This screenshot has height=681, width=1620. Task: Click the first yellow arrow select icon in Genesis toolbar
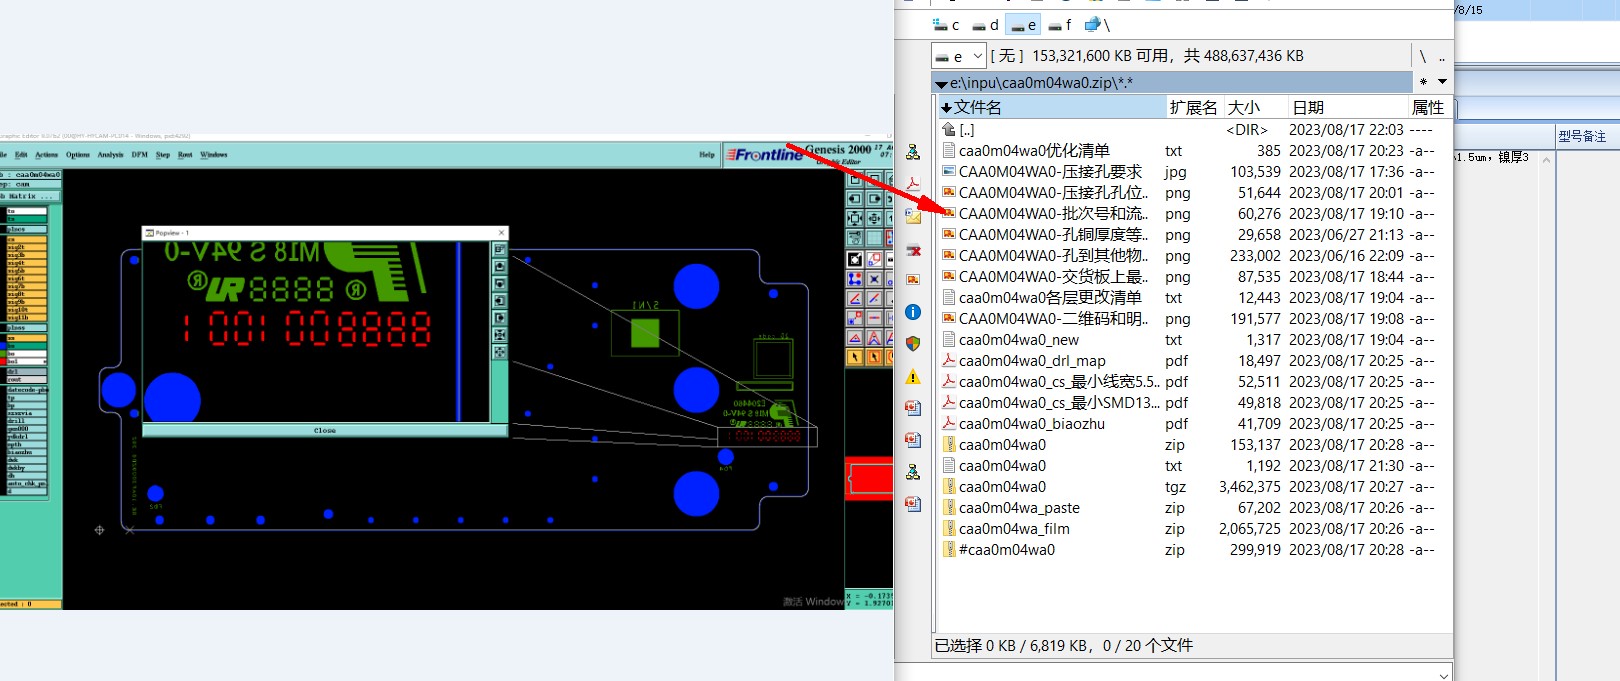(x=855, y=357)
